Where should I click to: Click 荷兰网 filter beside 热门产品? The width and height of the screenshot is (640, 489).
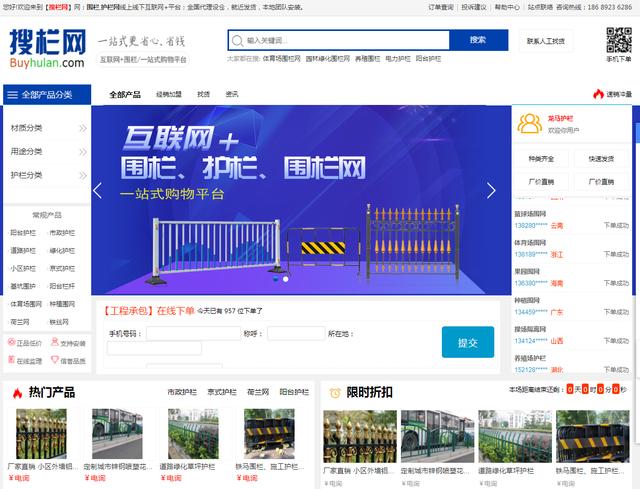[x=258, y=392]
